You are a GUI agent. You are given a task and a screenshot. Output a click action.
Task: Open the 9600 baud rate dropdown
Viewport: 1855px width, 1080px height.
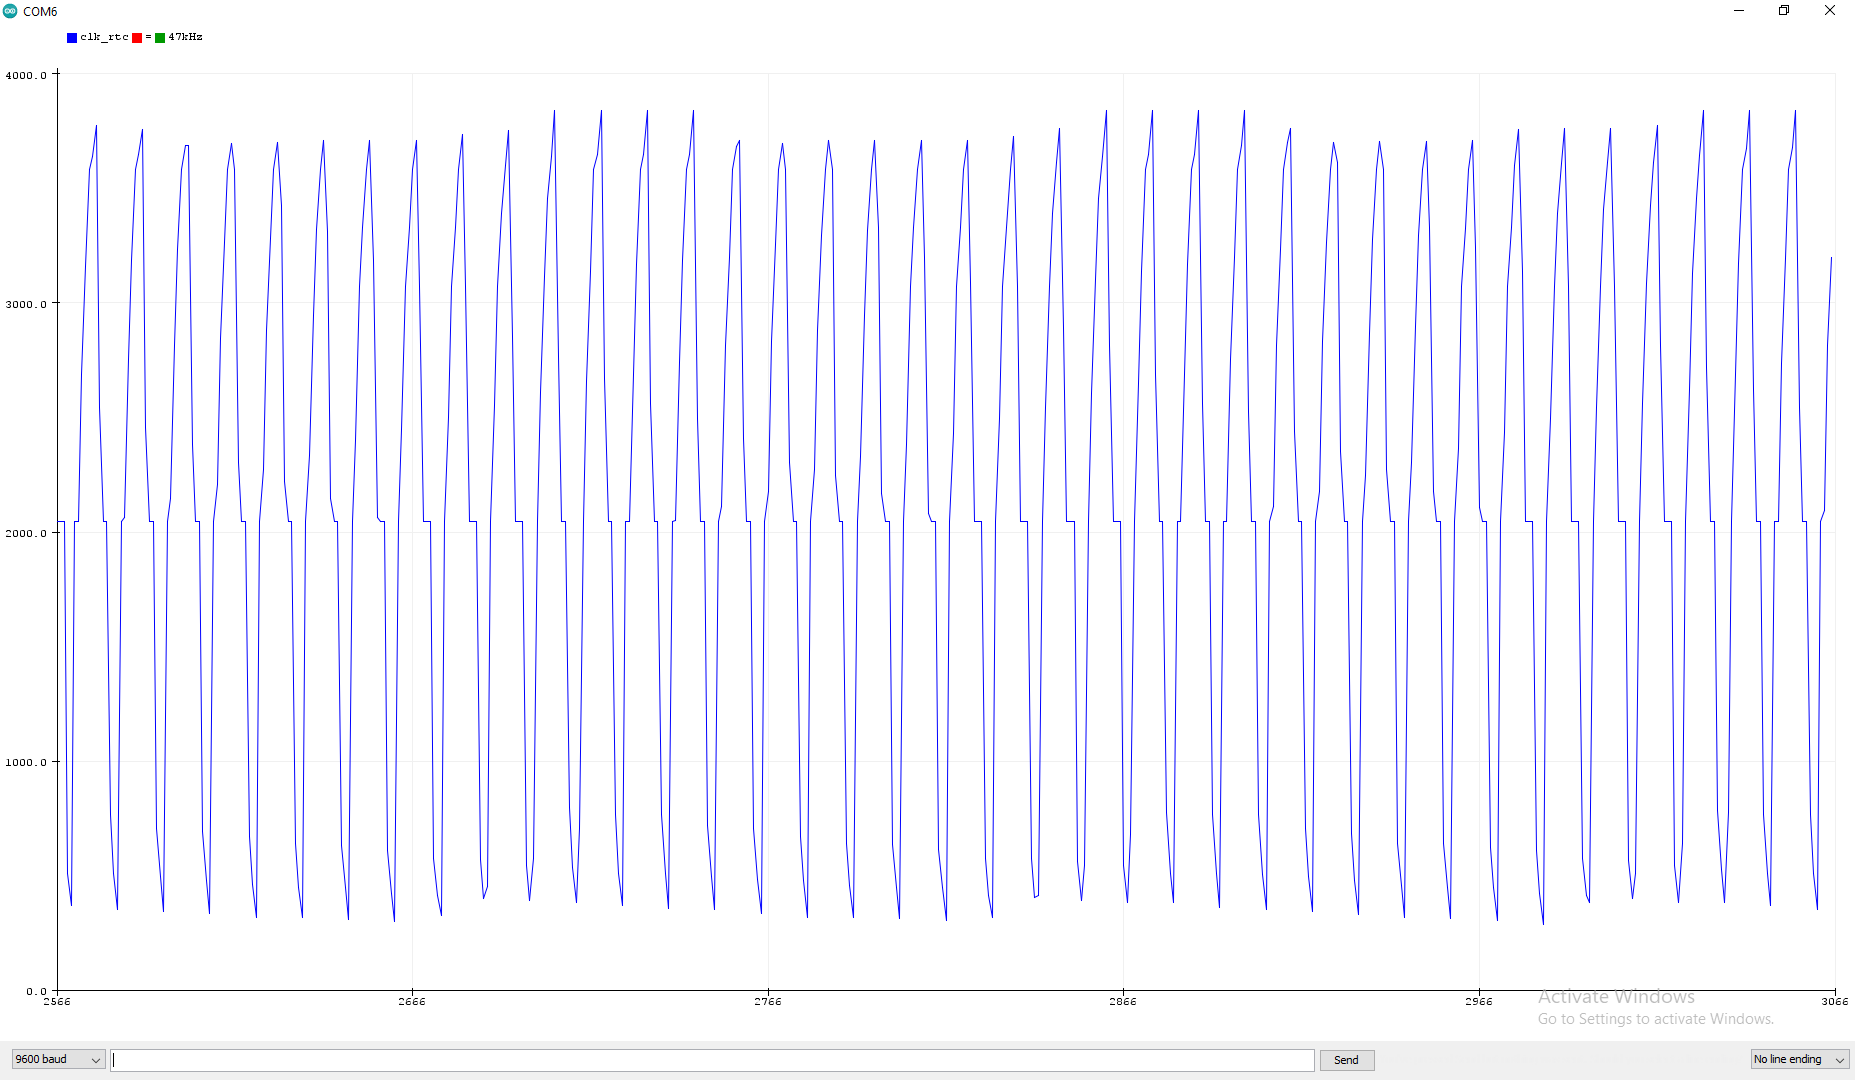point(58,1059)
